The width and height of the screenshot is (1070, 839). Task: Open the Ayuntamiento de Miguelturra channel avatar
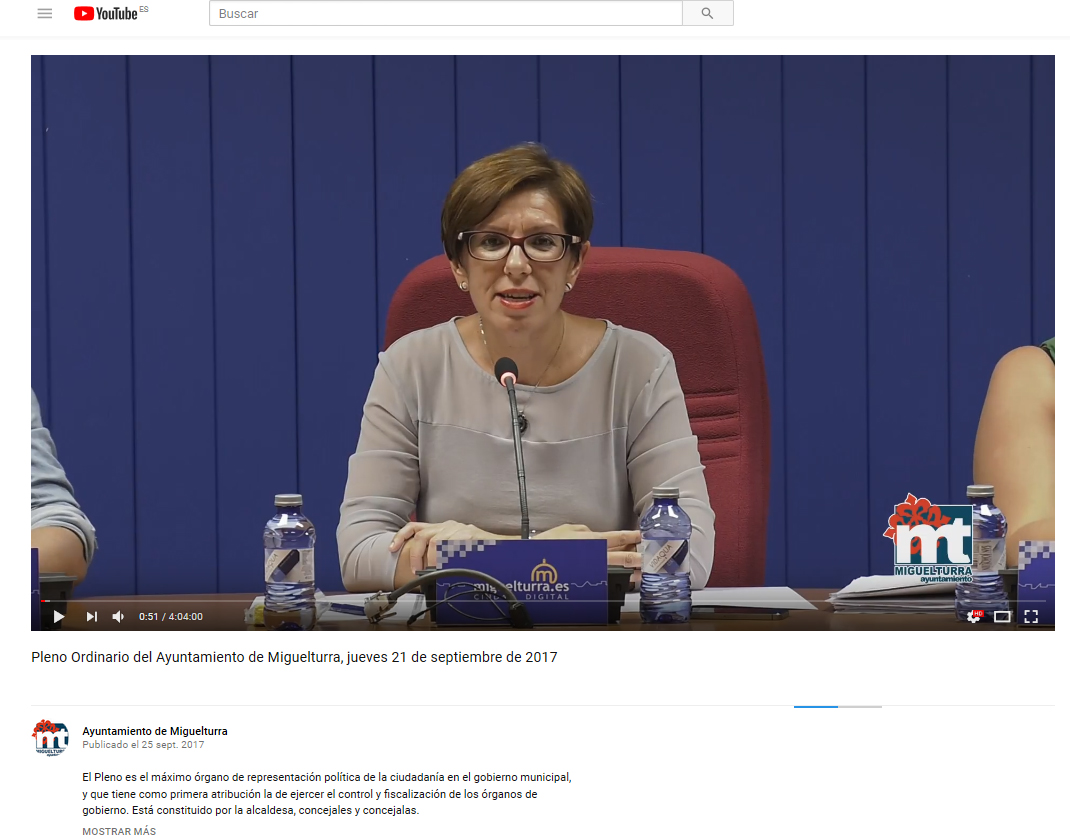click(x=51, y=737)
